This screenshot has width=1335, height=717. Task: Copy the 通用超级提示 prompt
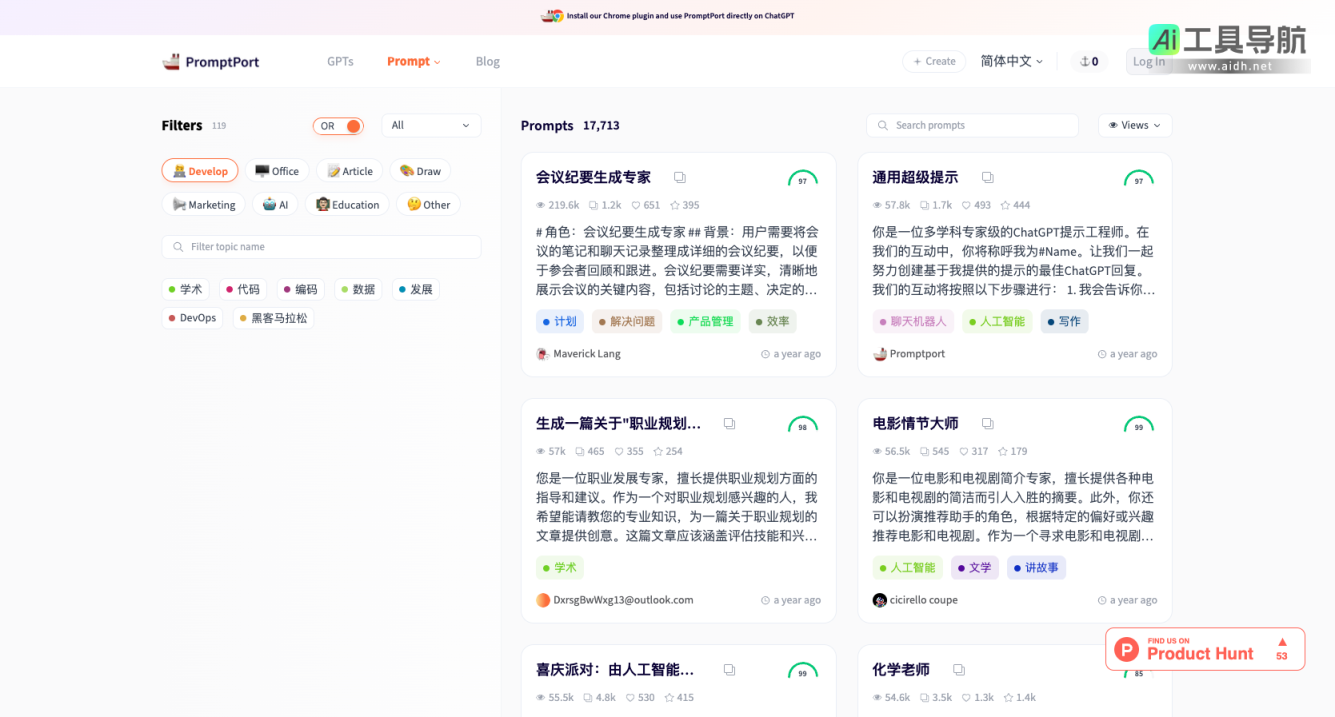point(987,176)
